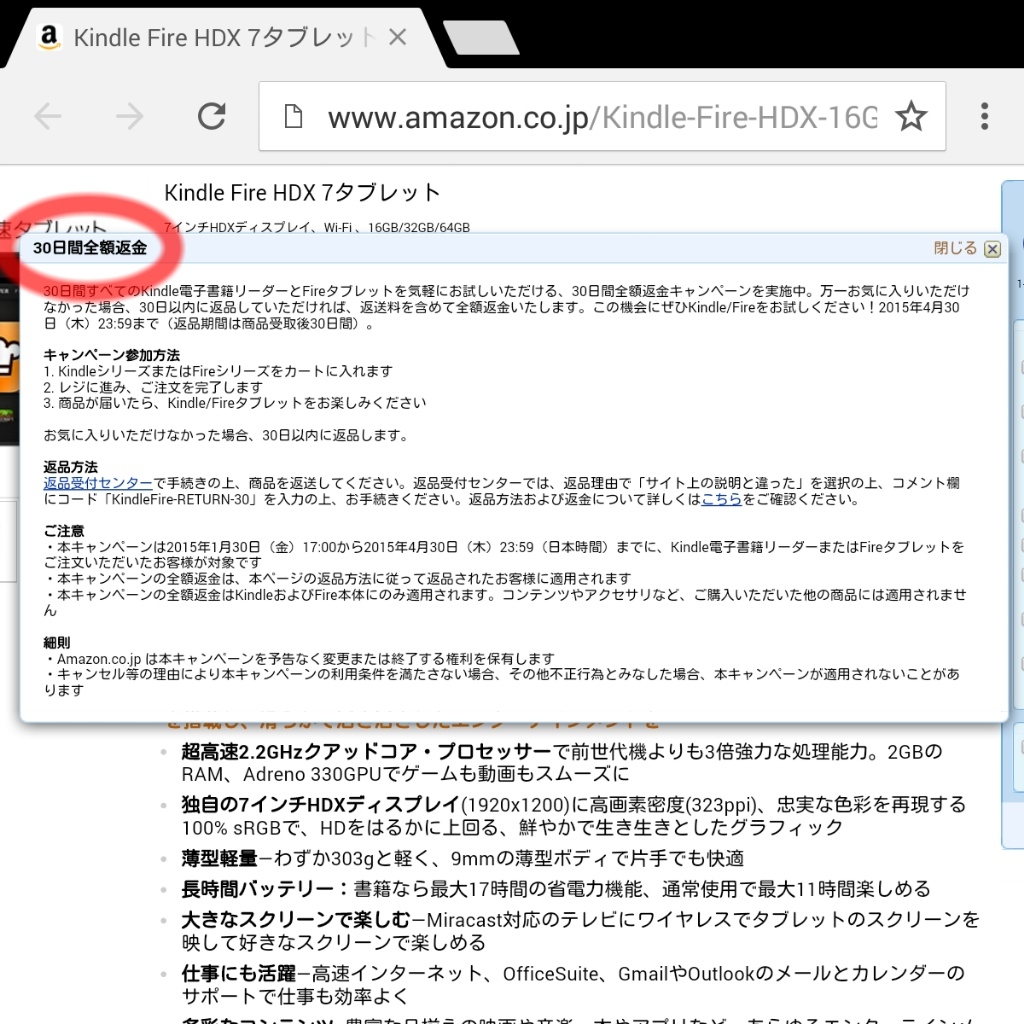The height and width of the screenshot is (1024, 1024).
Task: Go back with the browser back arrow
Action: coord(48,117)
